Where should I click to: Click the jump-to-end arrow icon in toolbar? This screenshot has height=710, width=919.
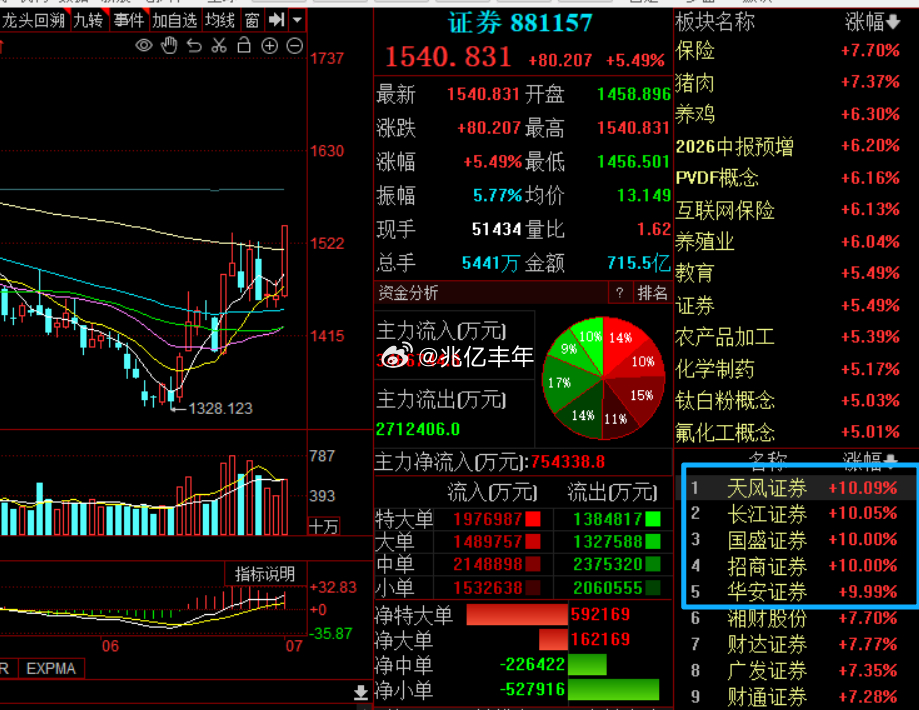pyautogui.click(x=276, y=21)
